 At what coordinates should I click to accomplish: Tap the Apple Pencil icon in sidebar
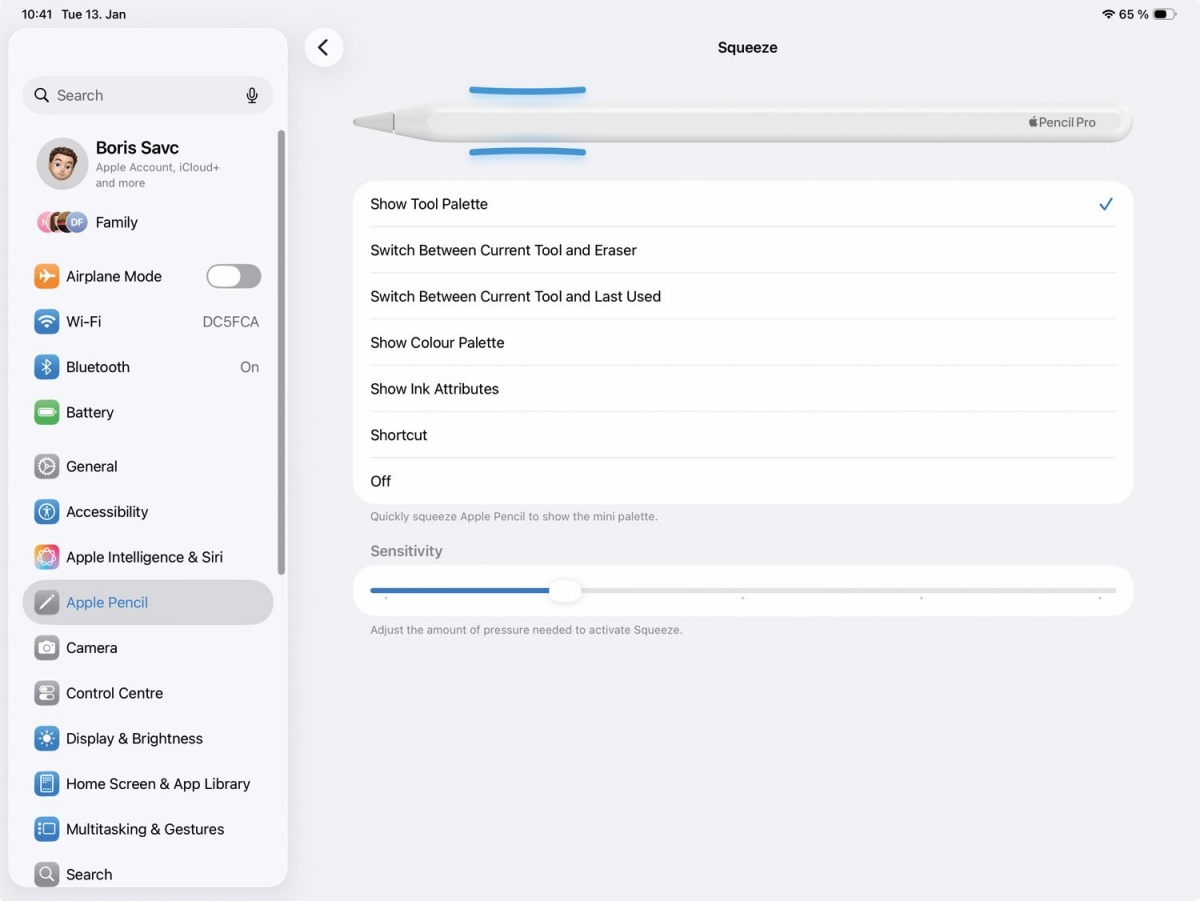[46, 602]
